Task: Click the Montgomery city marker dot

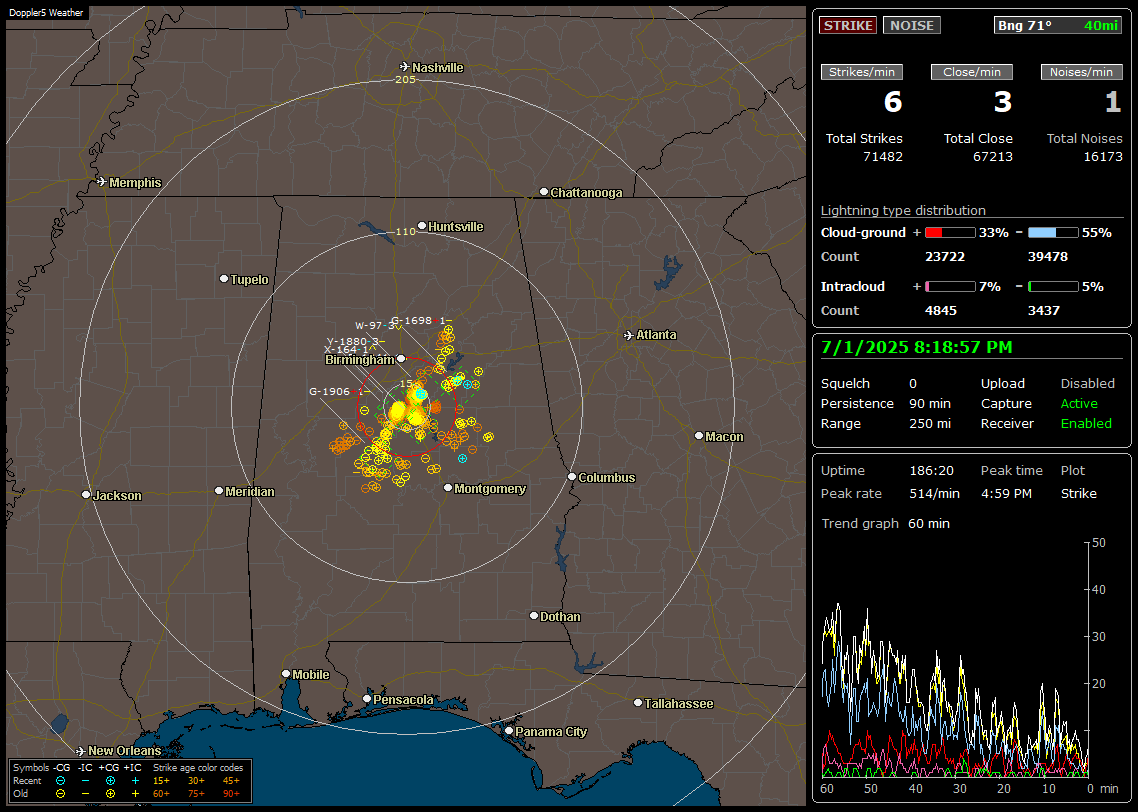Action: [448, 488]
